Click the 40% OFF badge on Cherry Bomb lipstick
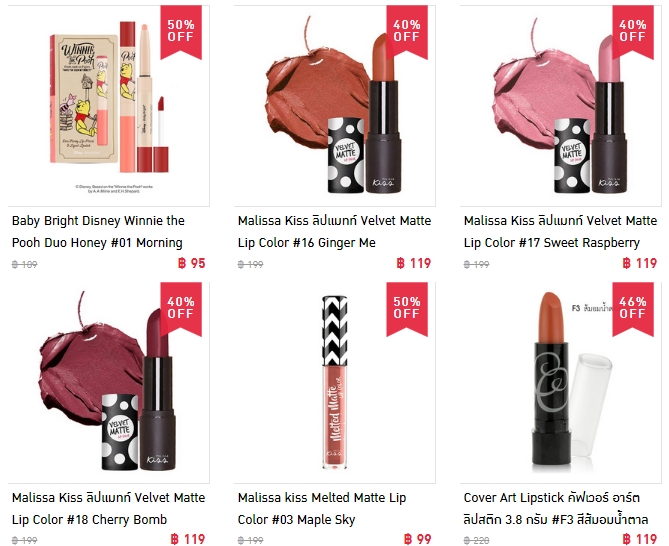The image size is (669, 546). pos(181,308)
